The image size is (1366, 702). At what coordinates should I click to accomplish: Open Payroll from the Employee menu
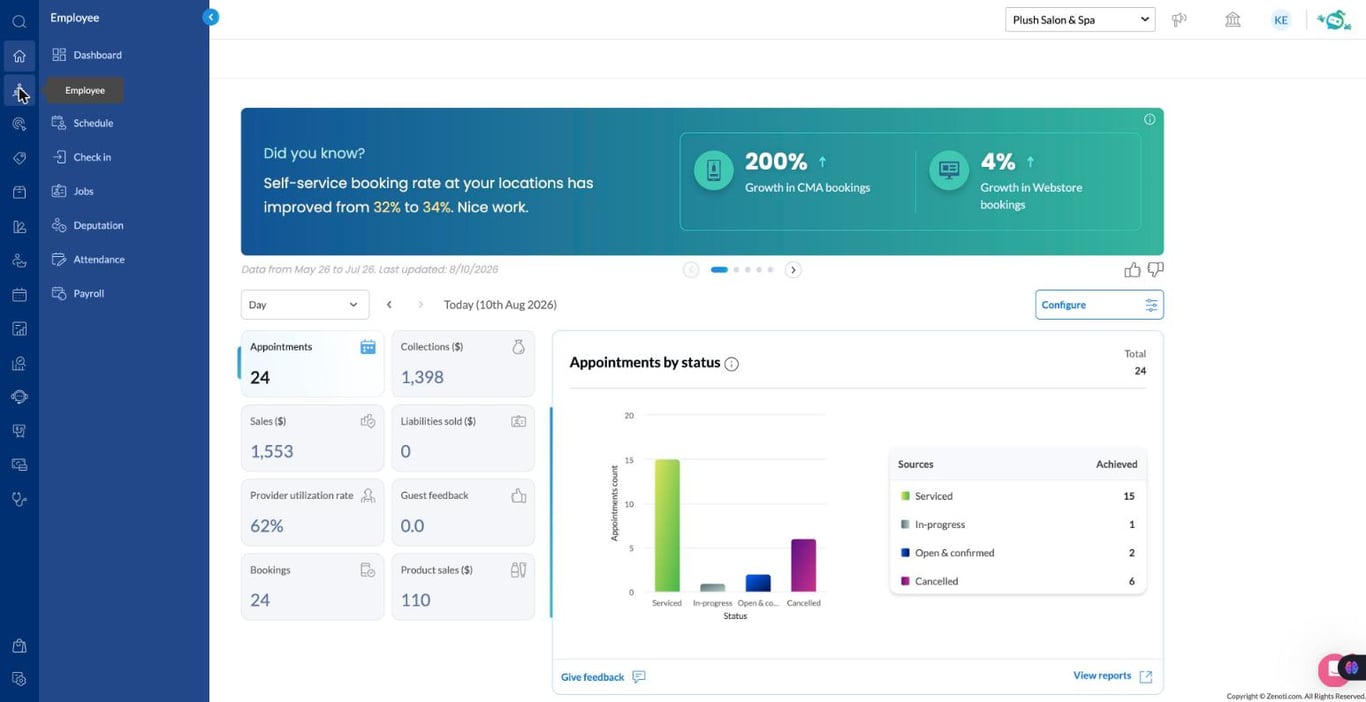point(88,294)
